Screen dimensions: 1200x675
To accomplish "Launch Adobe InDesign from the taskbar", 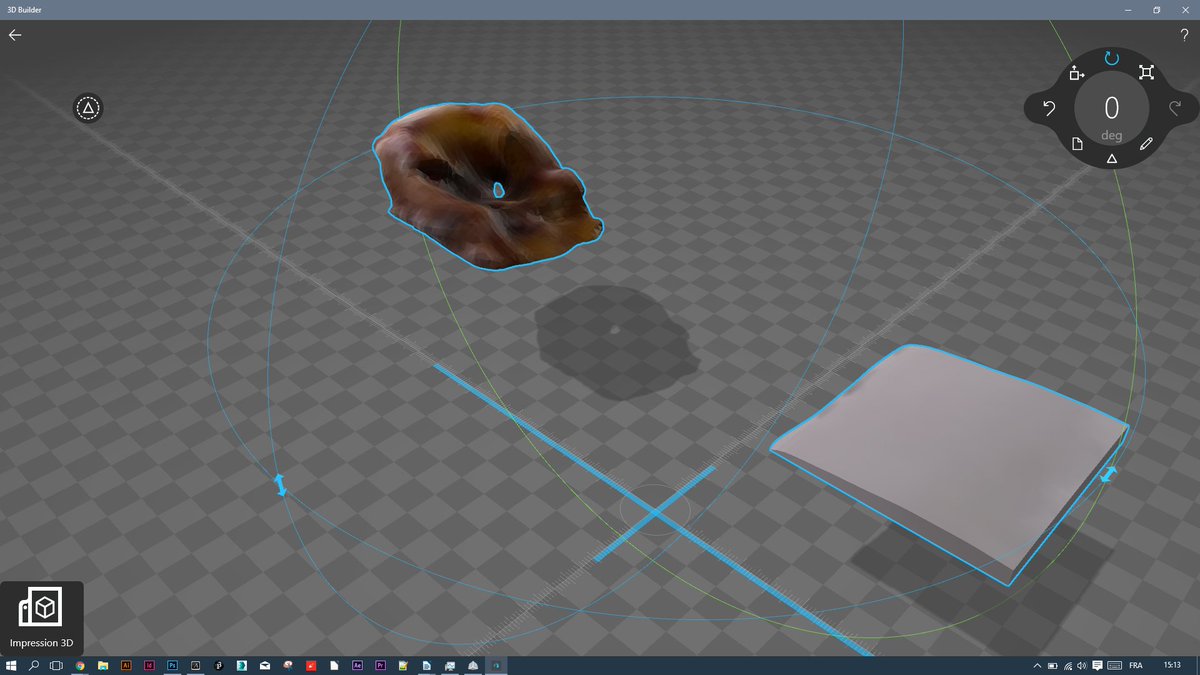I will 149,665.
